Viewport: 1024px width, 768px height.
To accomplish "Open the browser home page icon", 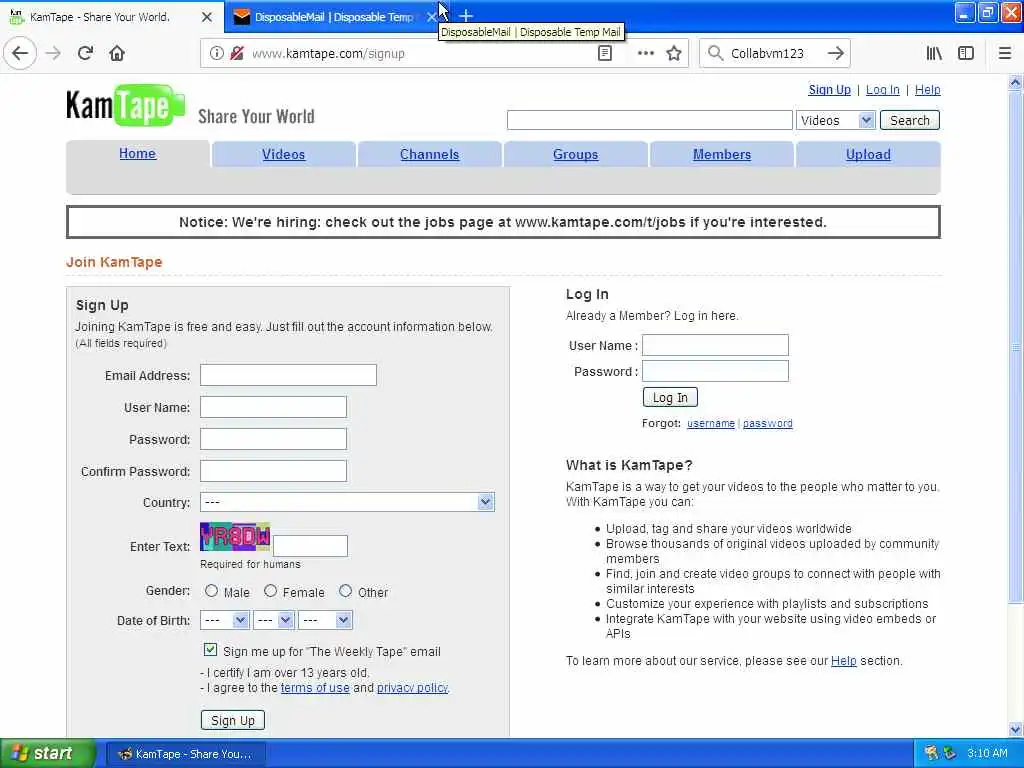I will click(x=117, y=53).
